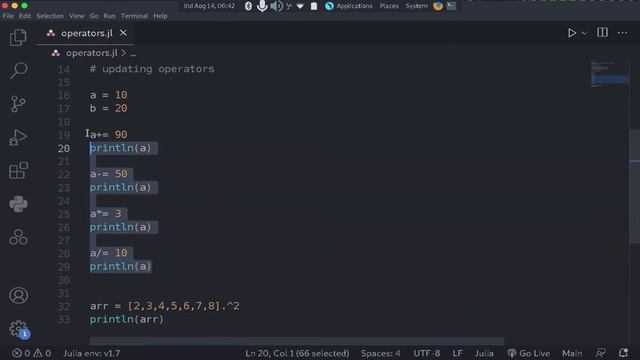Open the Run and Debug view
The image size is (640, 360).
18,138
